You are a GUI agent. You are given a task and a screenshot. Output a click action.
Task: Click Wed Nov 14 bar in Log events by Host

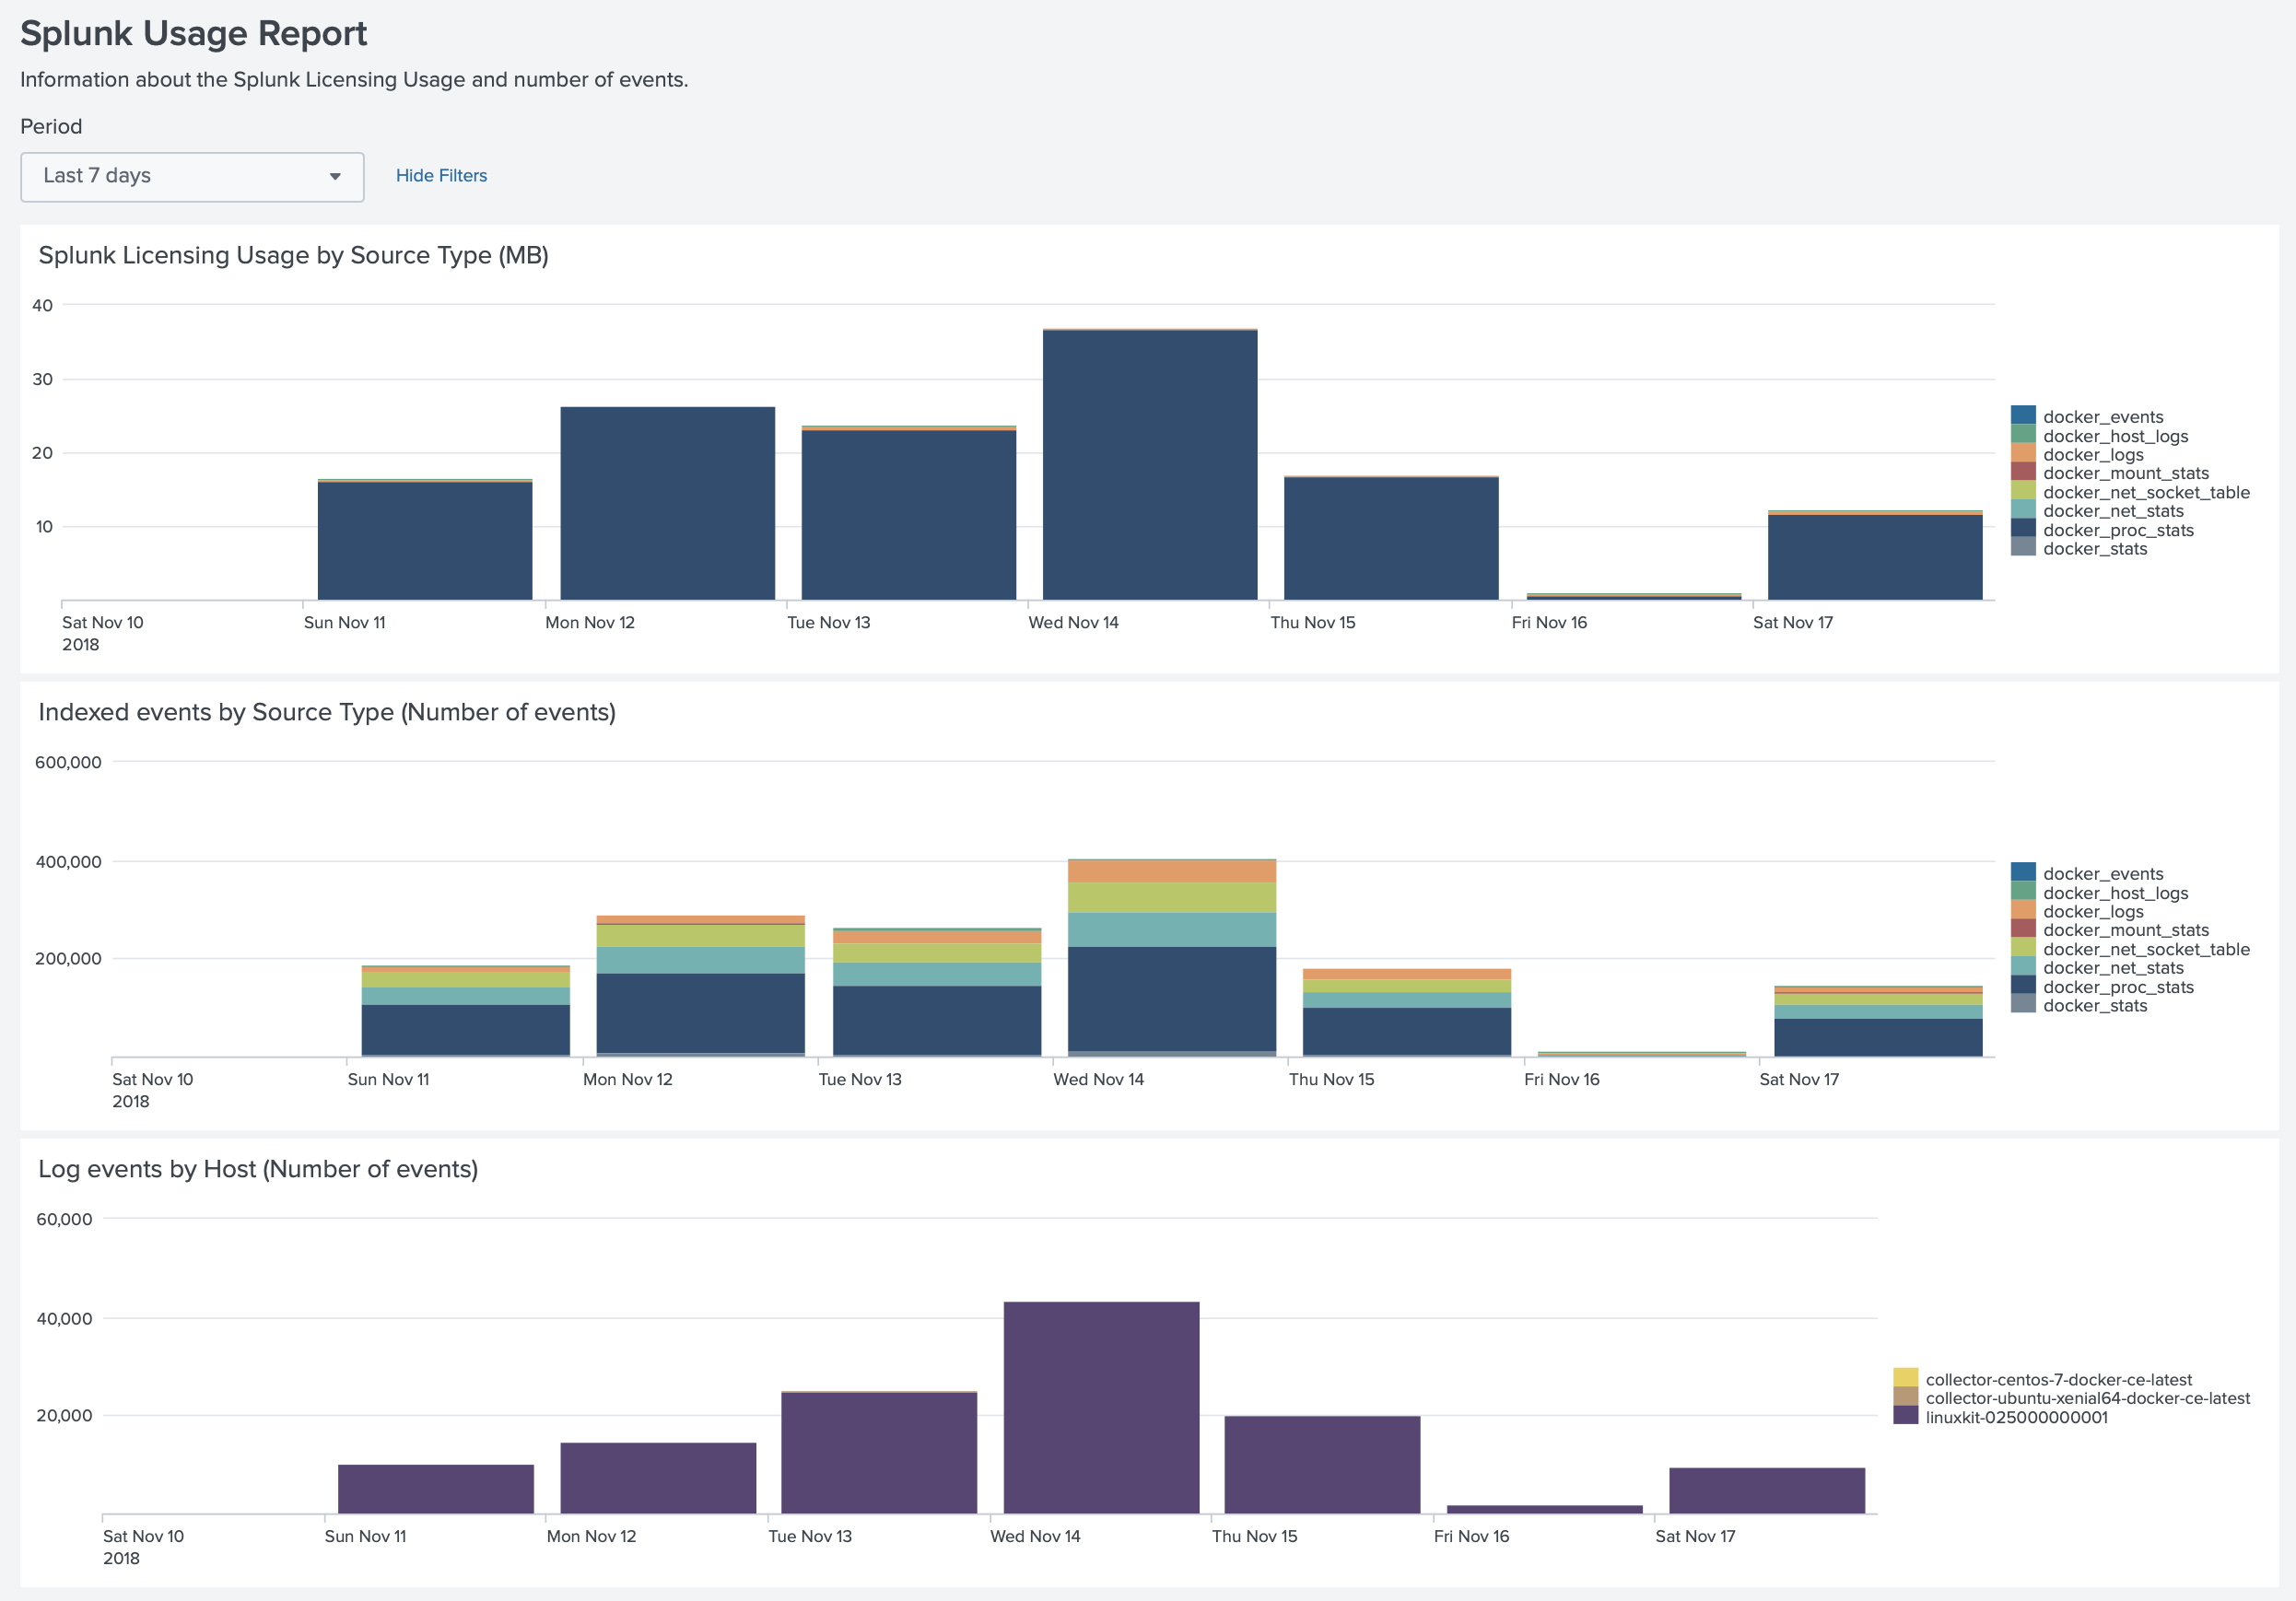click(1101, 1408)
